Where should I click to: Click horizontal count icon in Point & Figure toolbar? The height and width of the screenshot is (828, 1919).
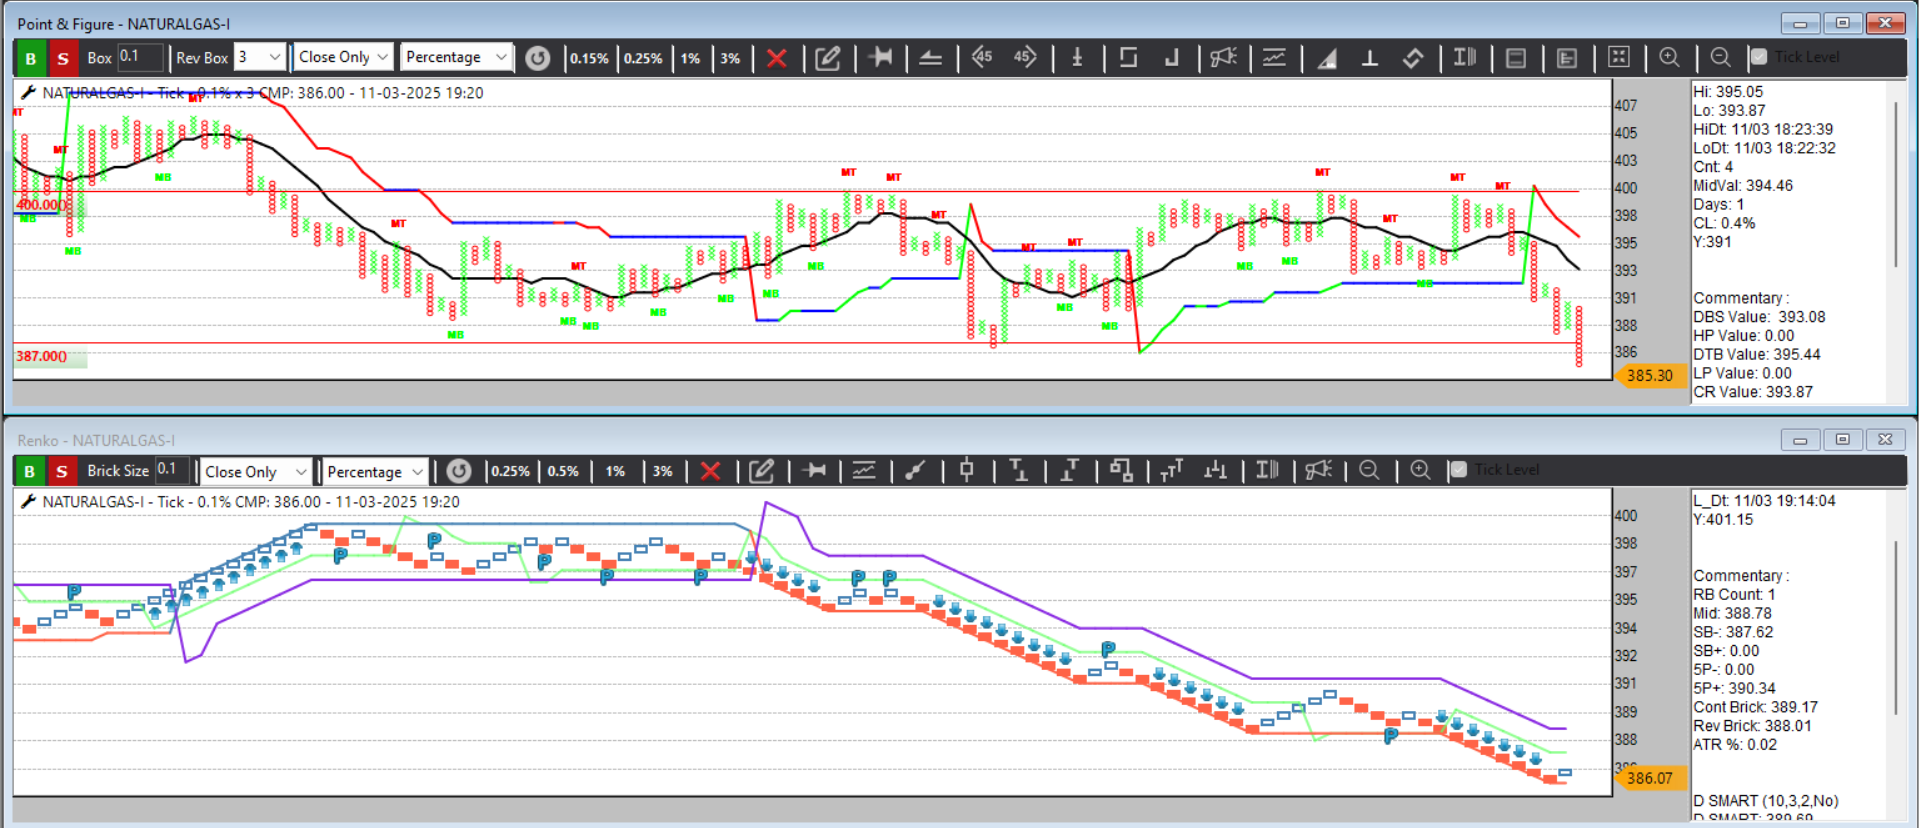click(x=881, y=57)
